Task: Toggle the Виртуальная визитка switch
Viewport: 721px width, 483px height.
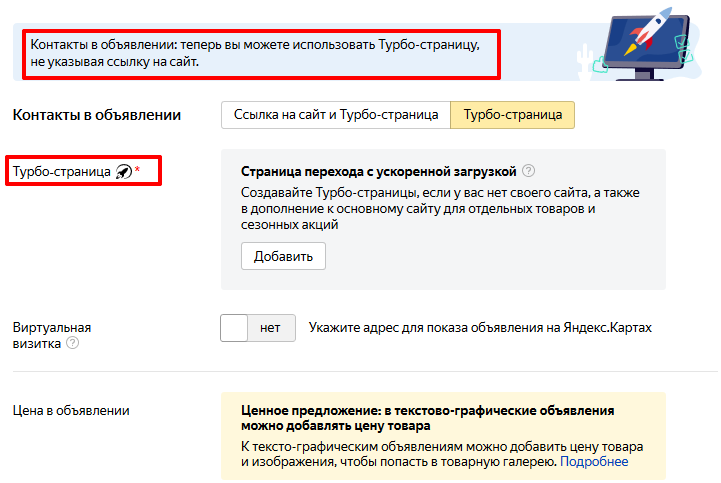Action: 258,328
